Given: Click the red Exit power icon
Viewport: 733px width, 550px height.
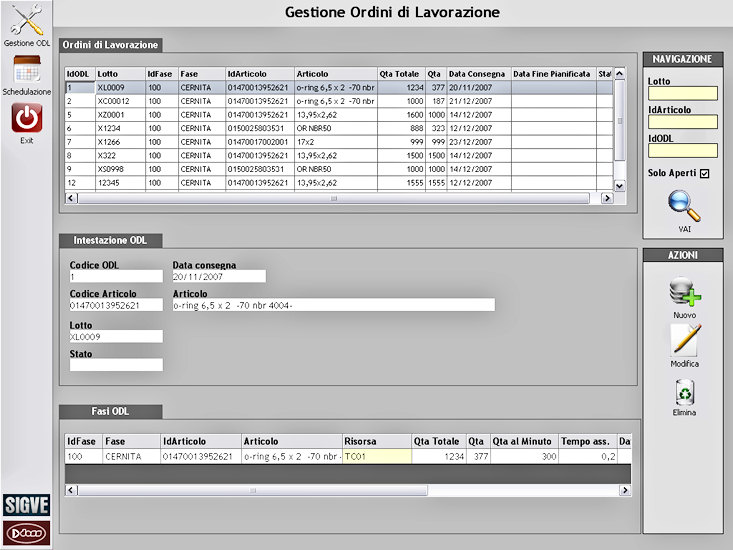Looking at the screenshot, I should click(27, 118).
